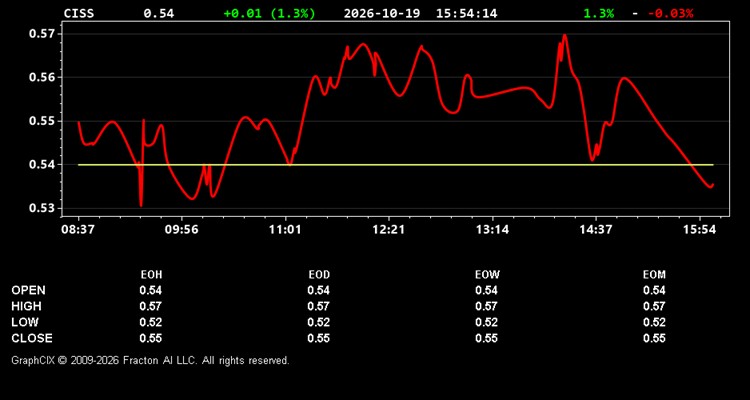Click the GraphCIX copyright notice
Viewport: 750px width, 400px height.
click(x=150, y=360)
